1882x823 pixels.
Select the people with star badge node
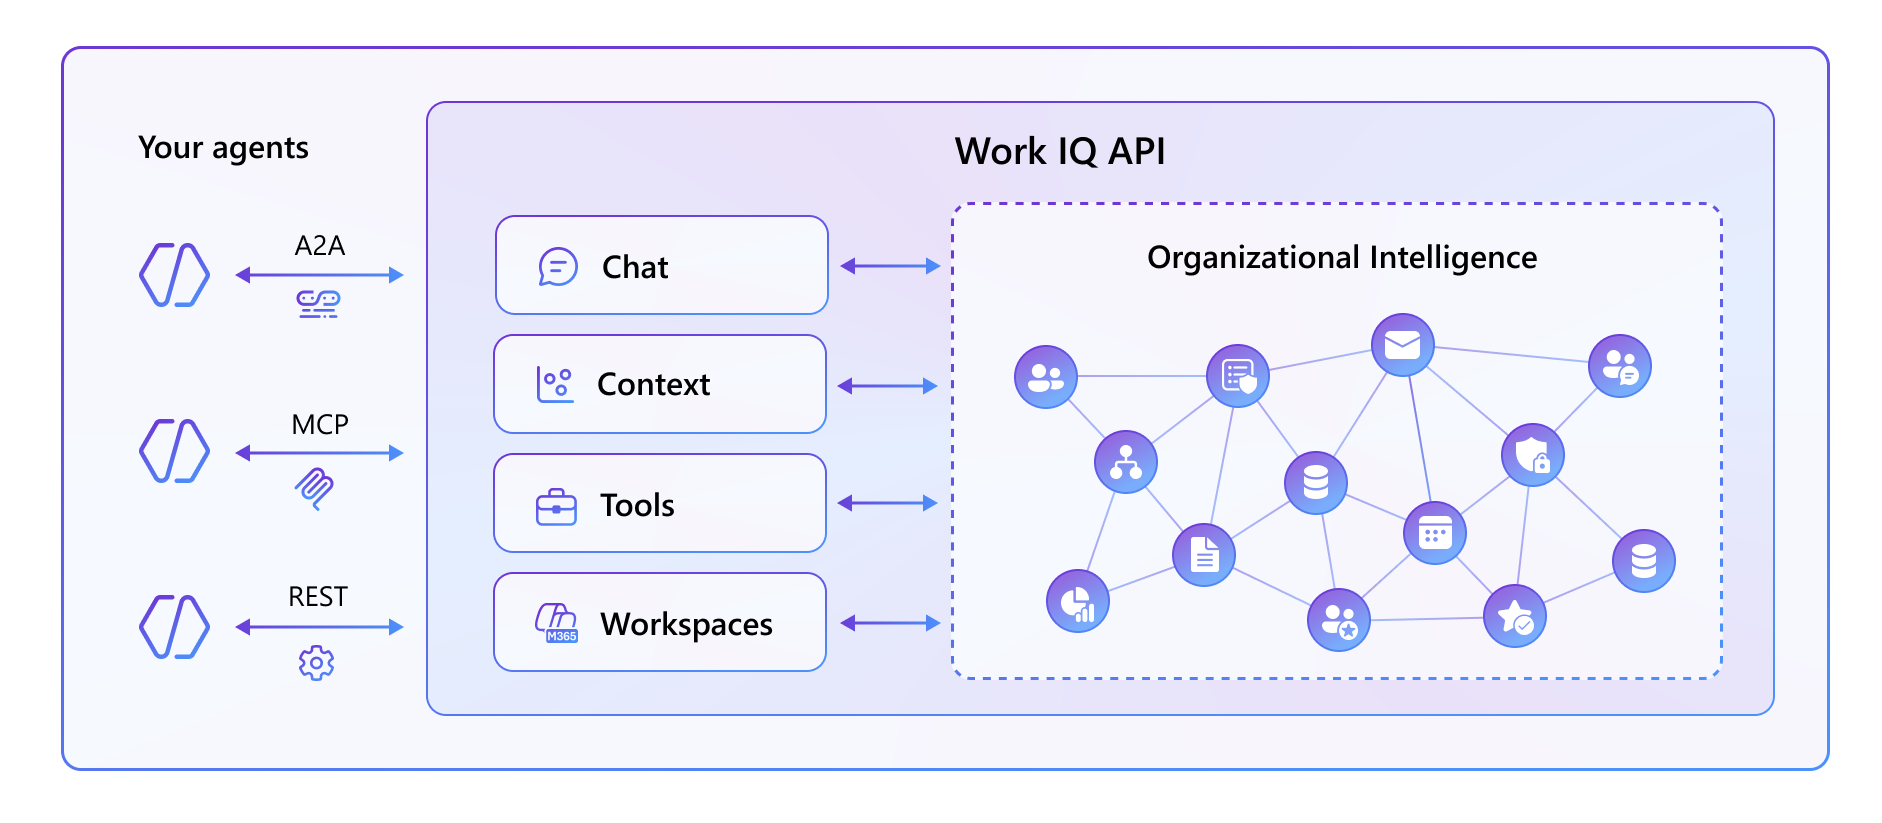point(1339,620)
